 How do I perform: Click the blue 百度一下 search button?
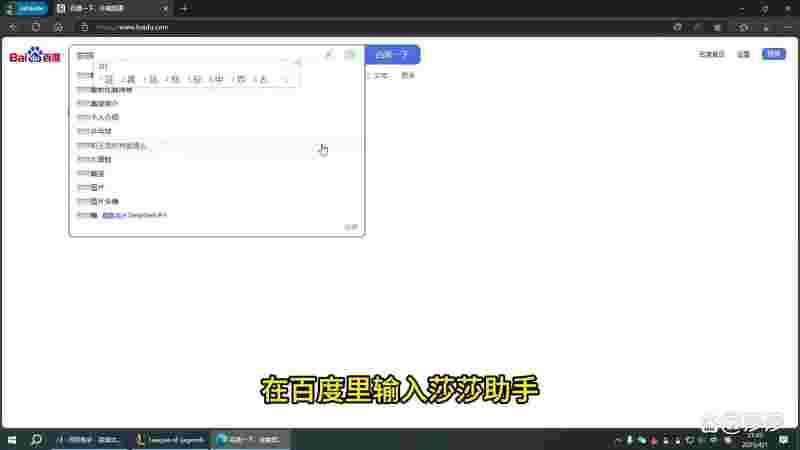392,55
